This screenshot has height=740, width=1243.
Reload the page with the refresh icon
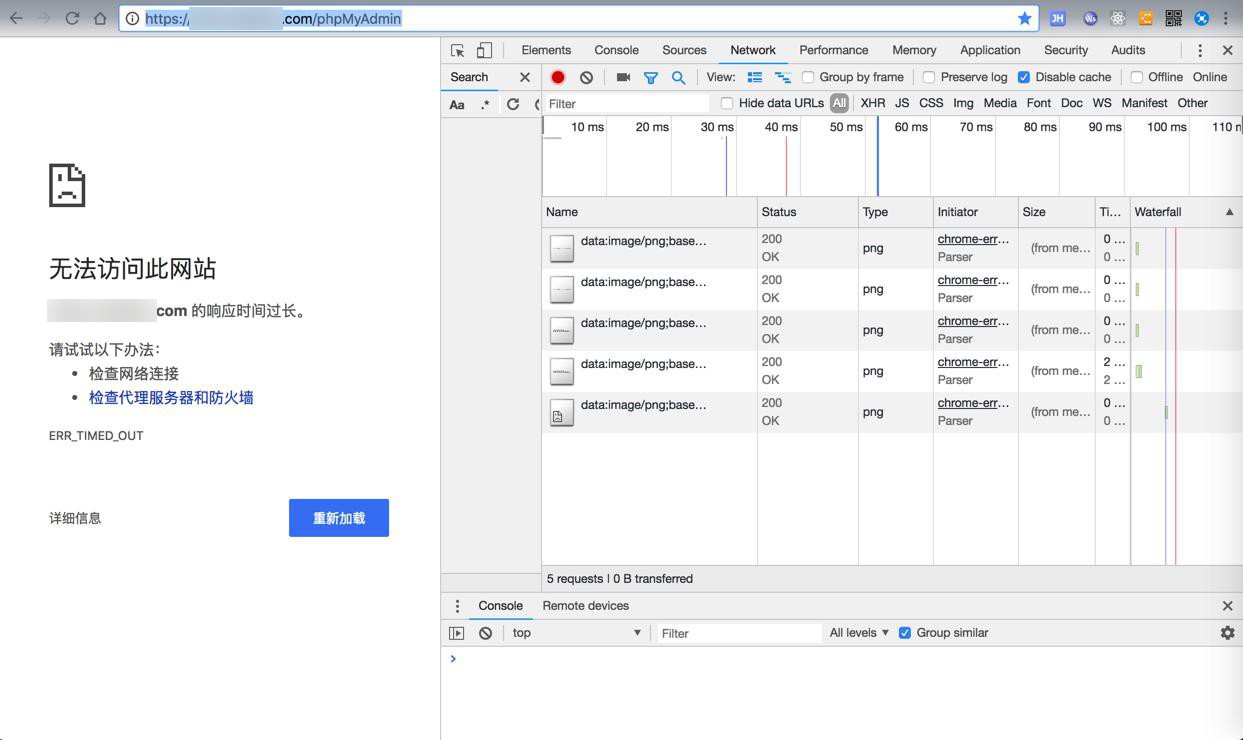72,18
